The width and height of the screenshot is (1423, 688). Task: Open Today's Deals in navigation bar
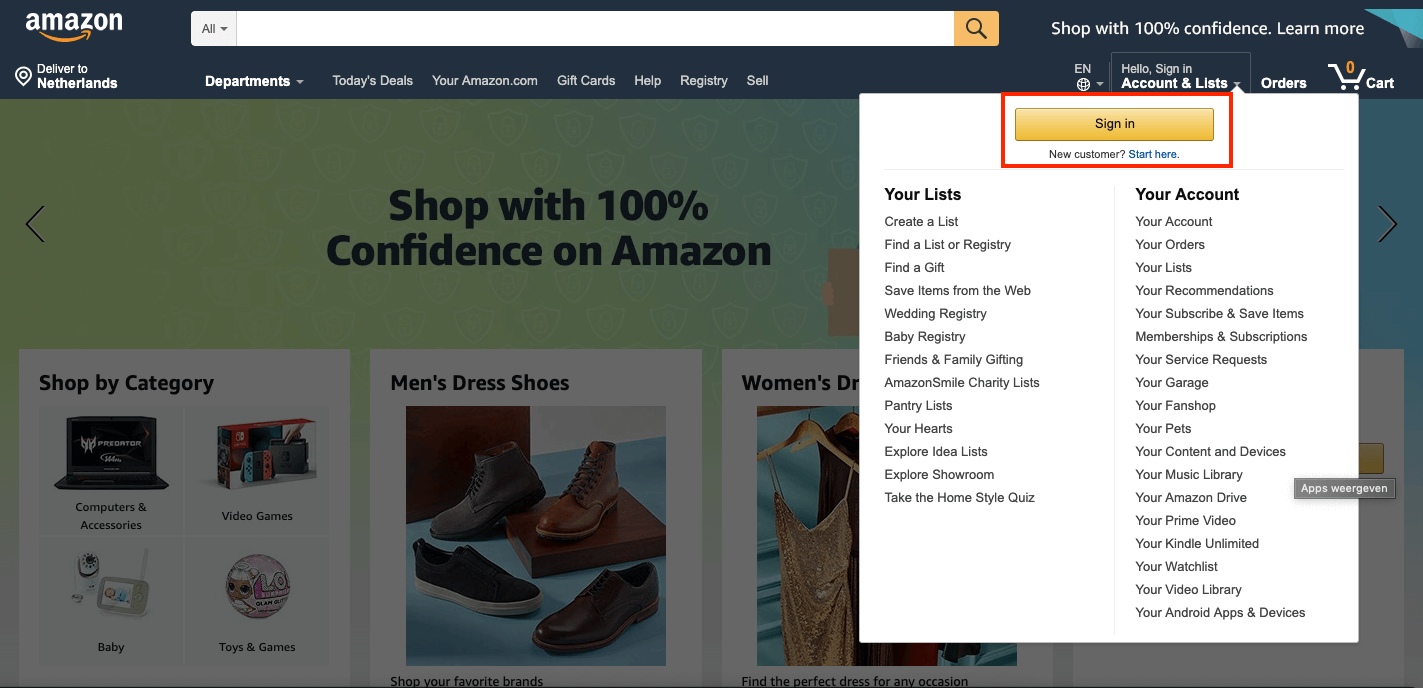372,81
